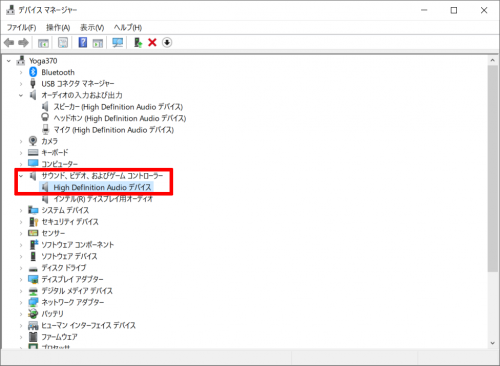This screenshot has height=366, width=500.
Task: Click the show/hide console tree toolbar icon
Action: [x=43, y=43]
